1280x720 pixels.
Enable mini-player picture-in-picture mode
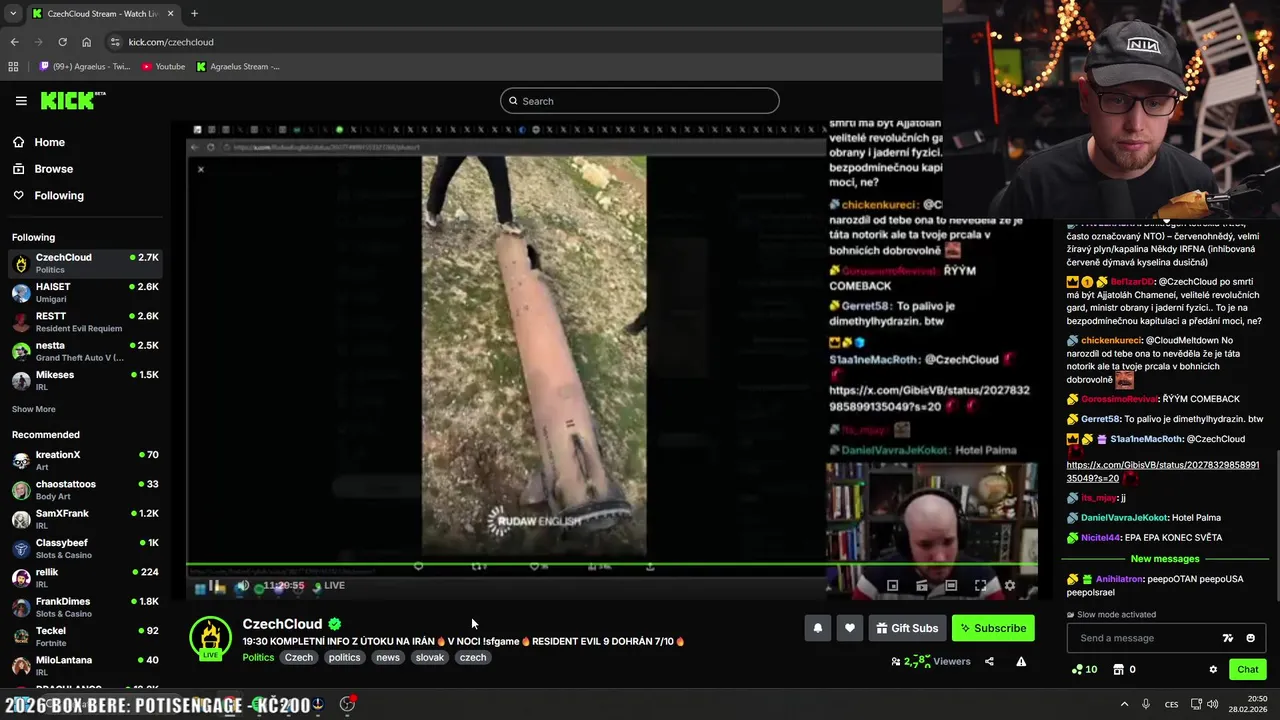point(893,586)
